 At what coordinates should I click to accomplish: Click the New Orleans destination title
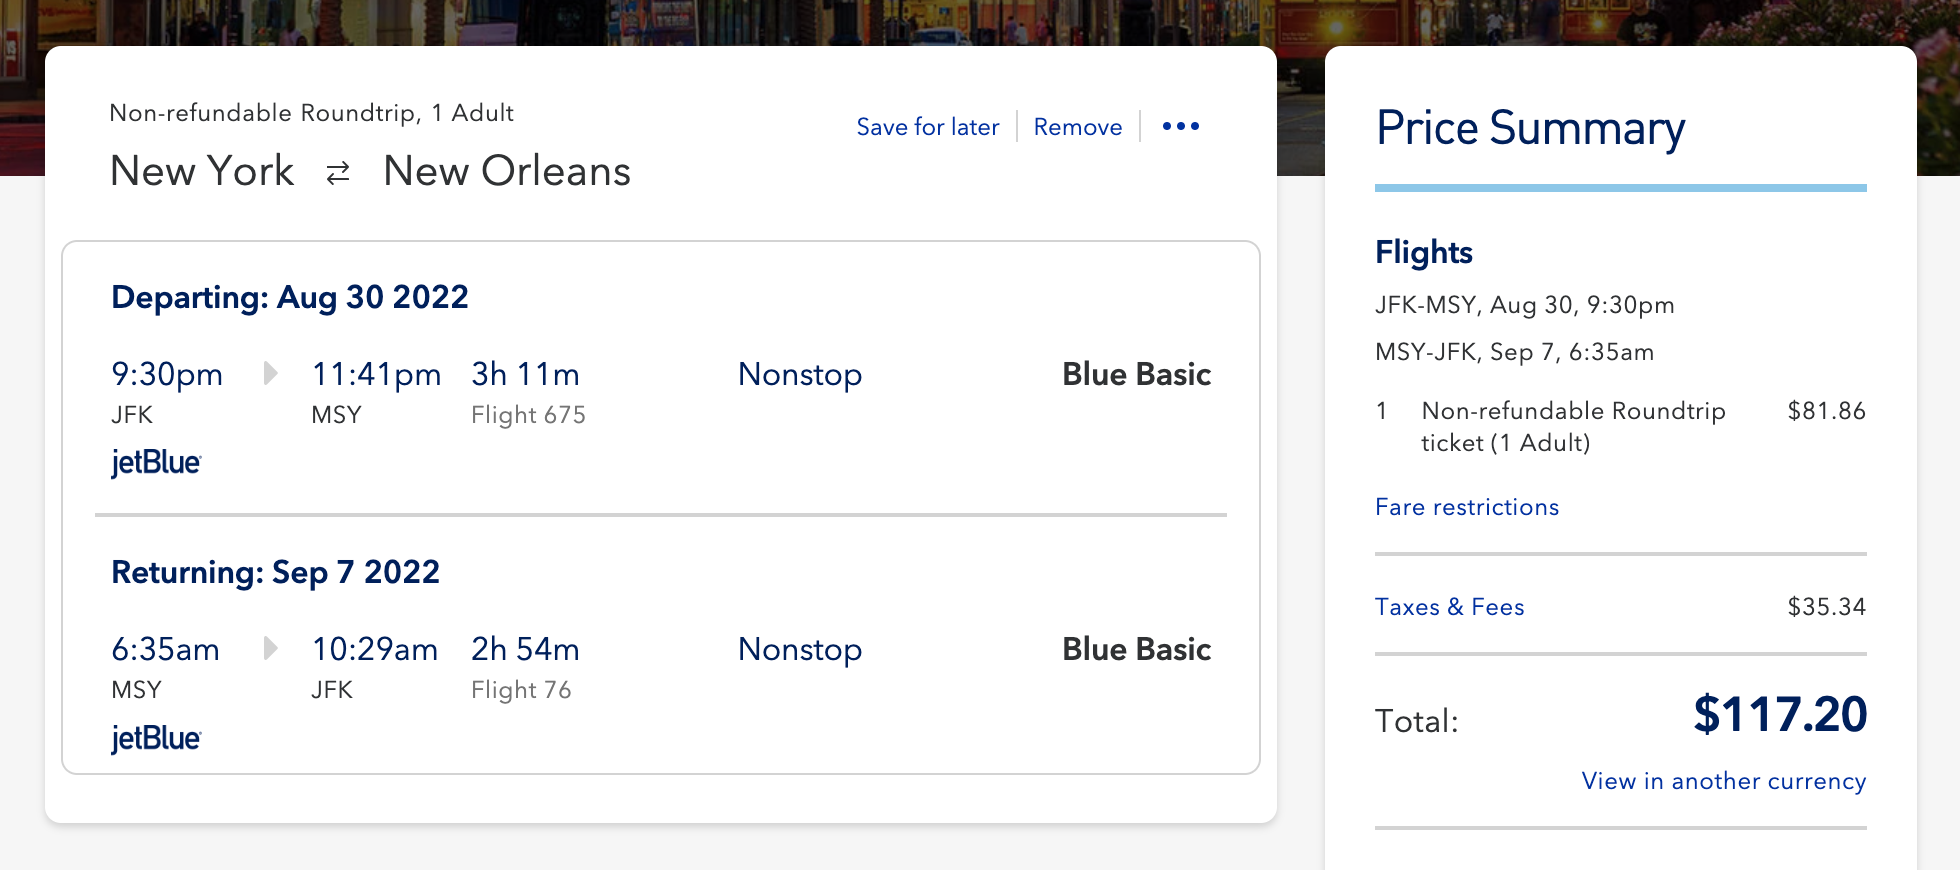click(507, 171)
